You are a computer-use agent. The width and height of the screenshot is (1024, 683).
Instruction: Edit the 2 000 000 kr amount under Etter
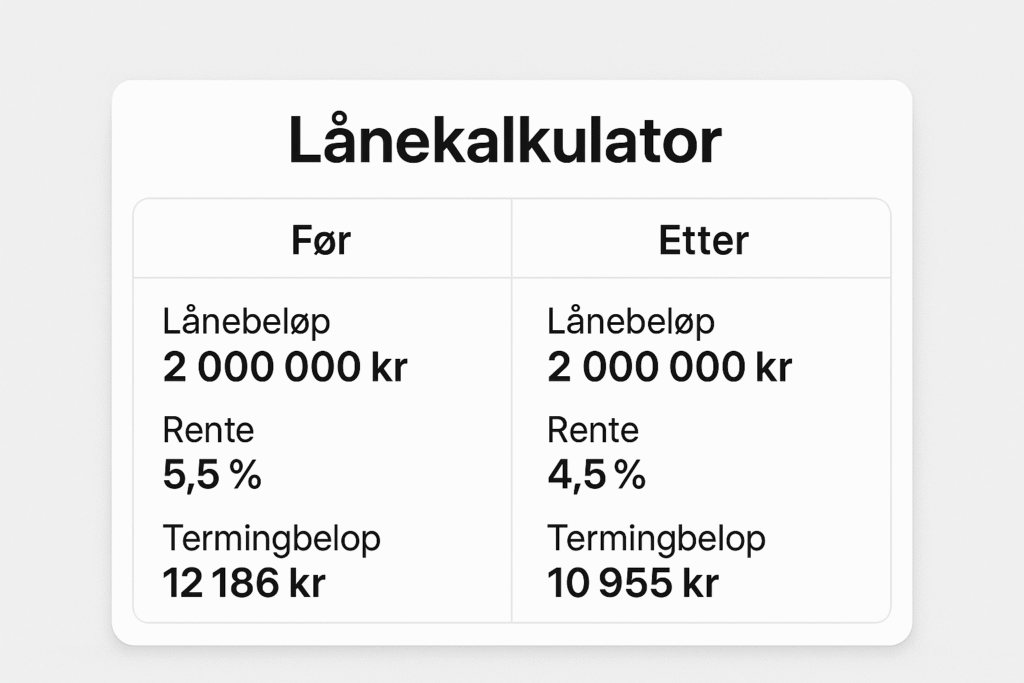670,368
